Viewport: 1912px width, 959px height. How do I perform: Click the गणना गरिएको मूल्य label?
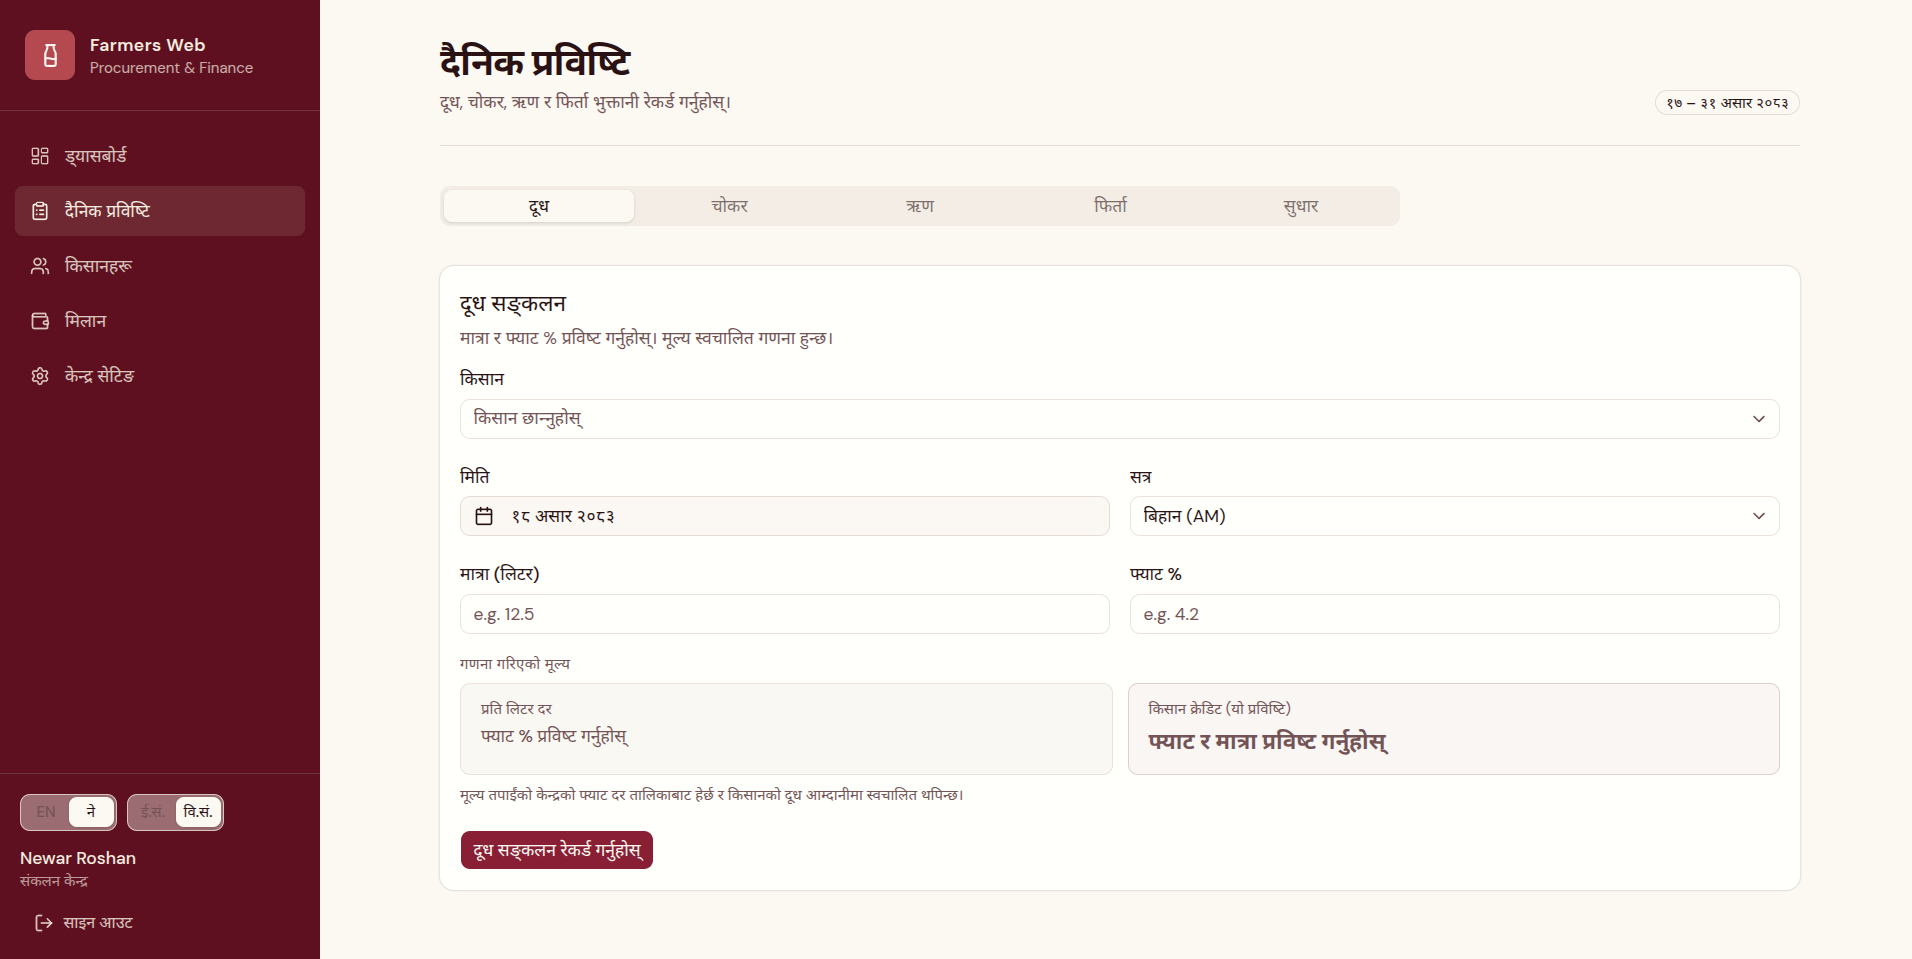[x=515, y=664]
